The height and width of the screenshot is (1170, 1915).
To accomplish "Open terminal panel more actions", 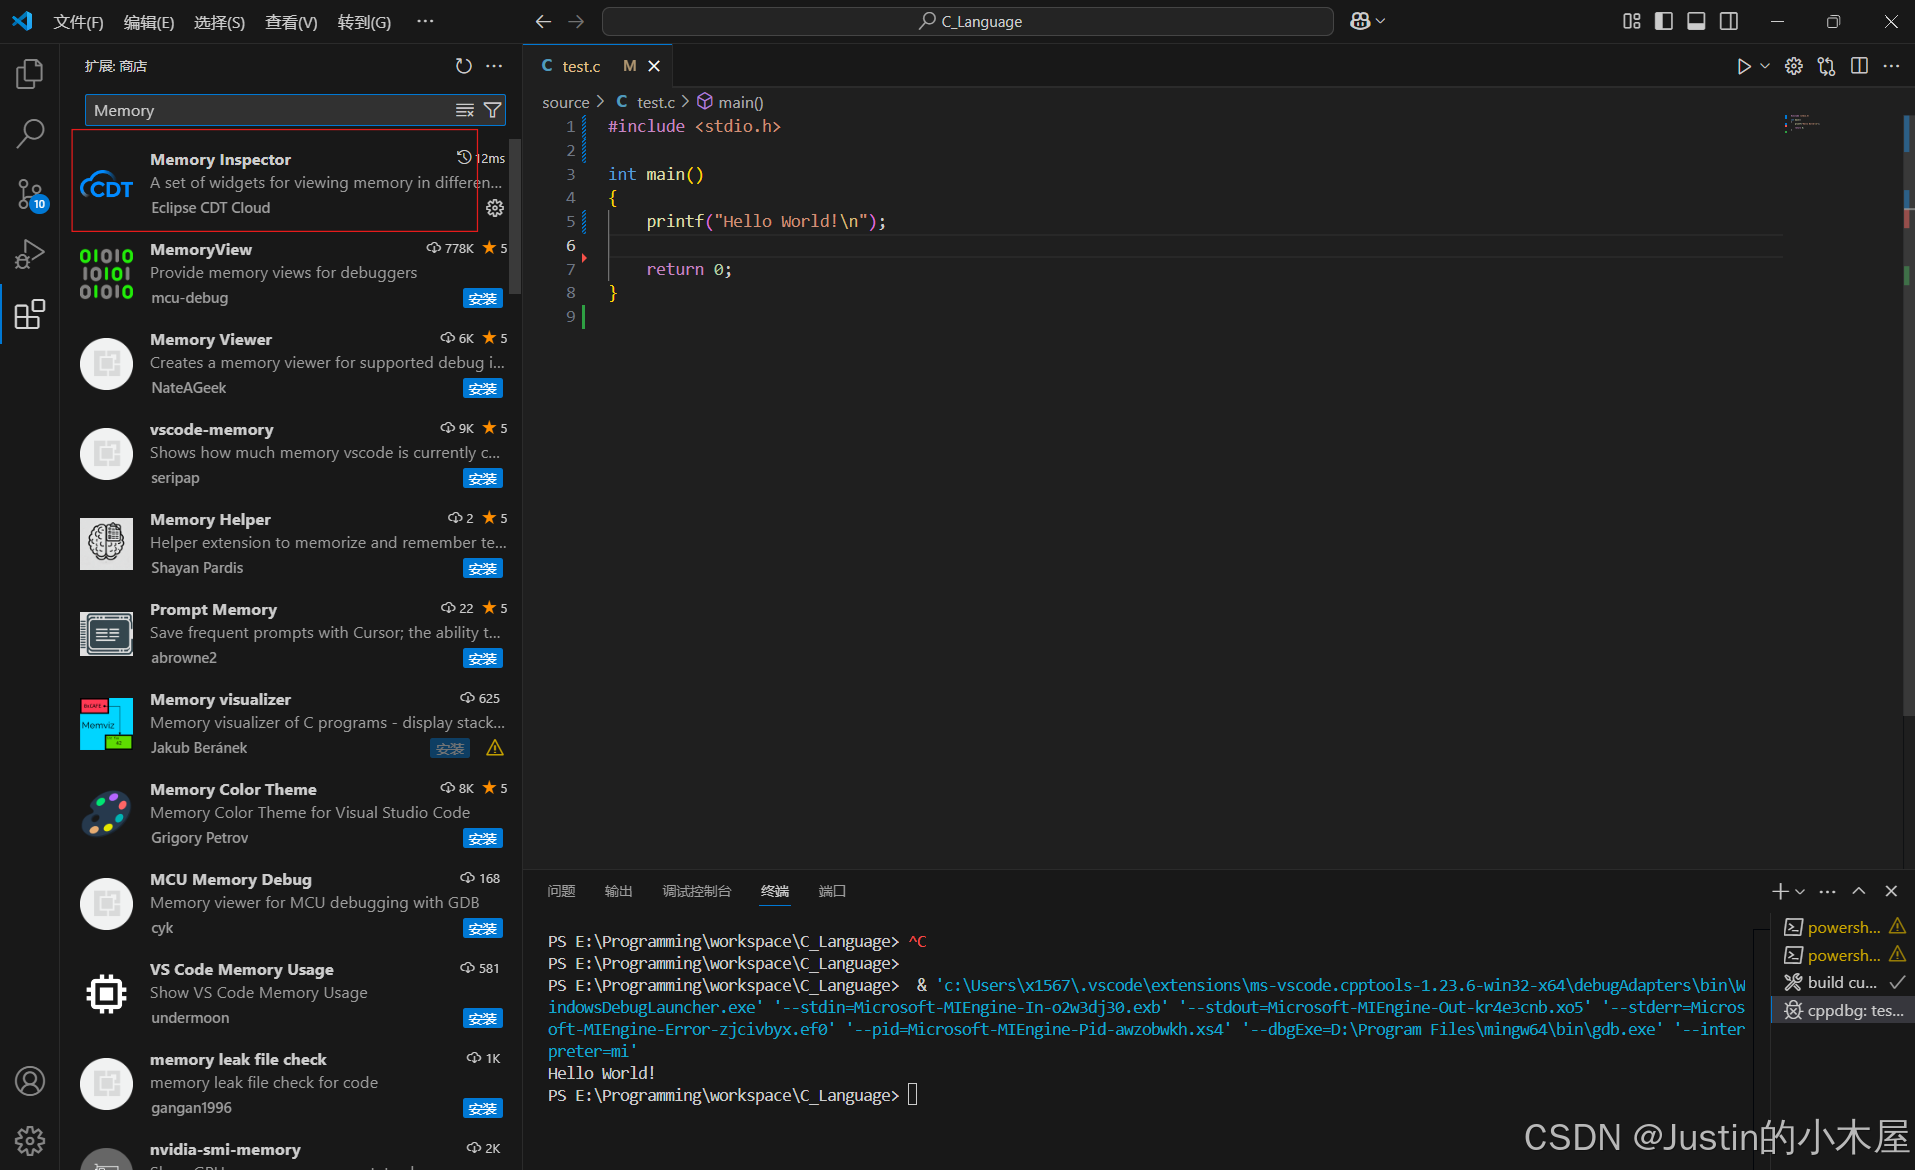I will 1827,891.
